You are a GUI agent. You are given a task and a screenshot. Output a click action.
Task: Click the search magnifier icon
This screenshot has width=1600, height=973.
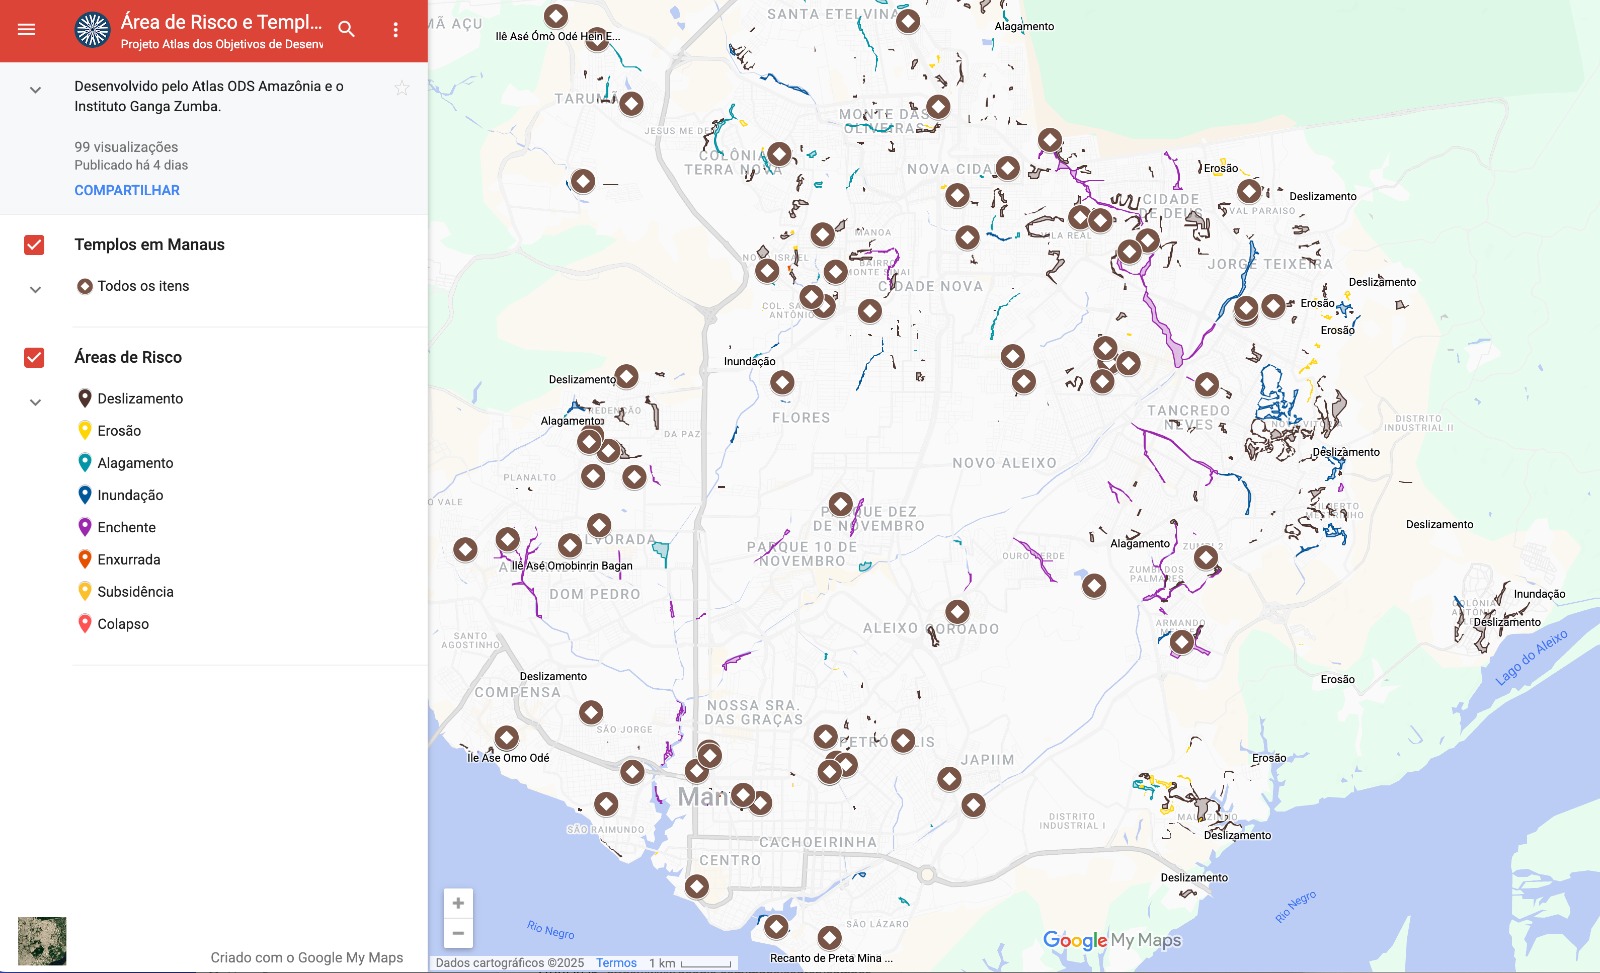[x=346, y=30]
